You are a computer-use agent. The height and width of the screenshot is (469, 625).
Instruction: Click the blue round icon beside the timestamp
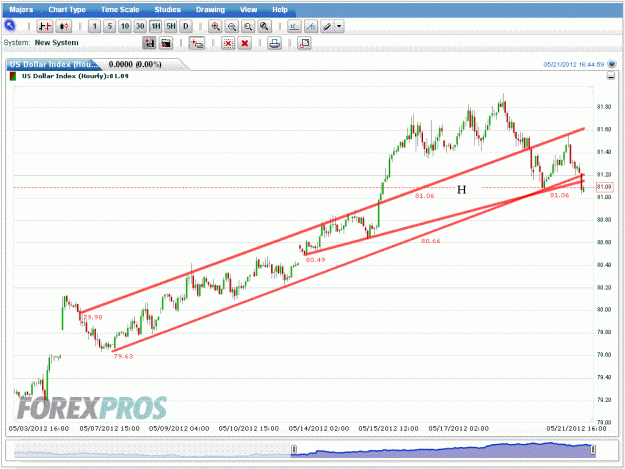pos(611,64)
